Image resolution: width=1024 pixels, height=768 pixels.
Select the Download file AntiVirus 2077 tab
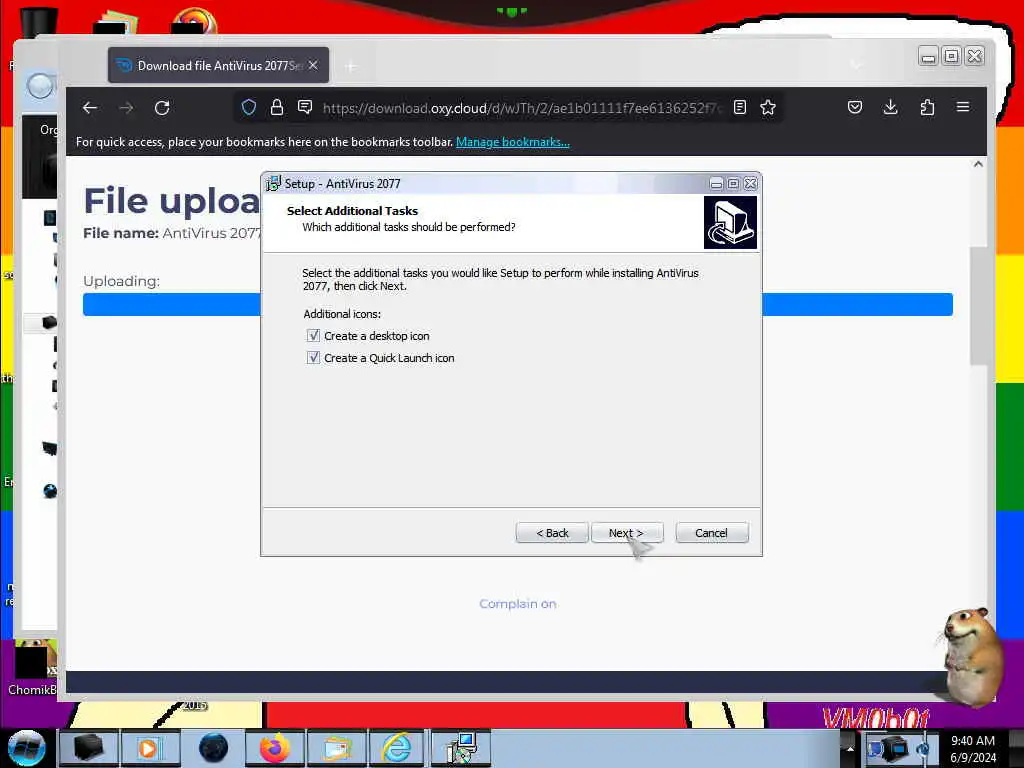coord(218,65)
